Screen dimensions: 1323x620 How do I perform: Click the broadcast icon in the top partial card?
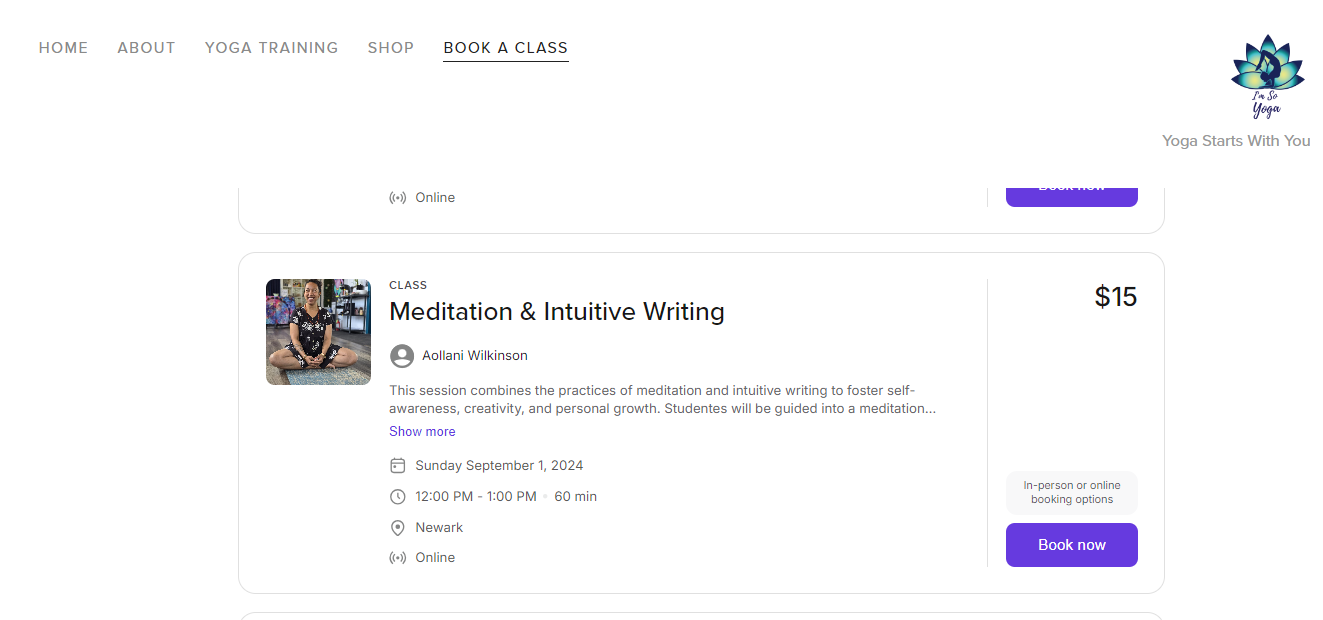coord(398,198)
